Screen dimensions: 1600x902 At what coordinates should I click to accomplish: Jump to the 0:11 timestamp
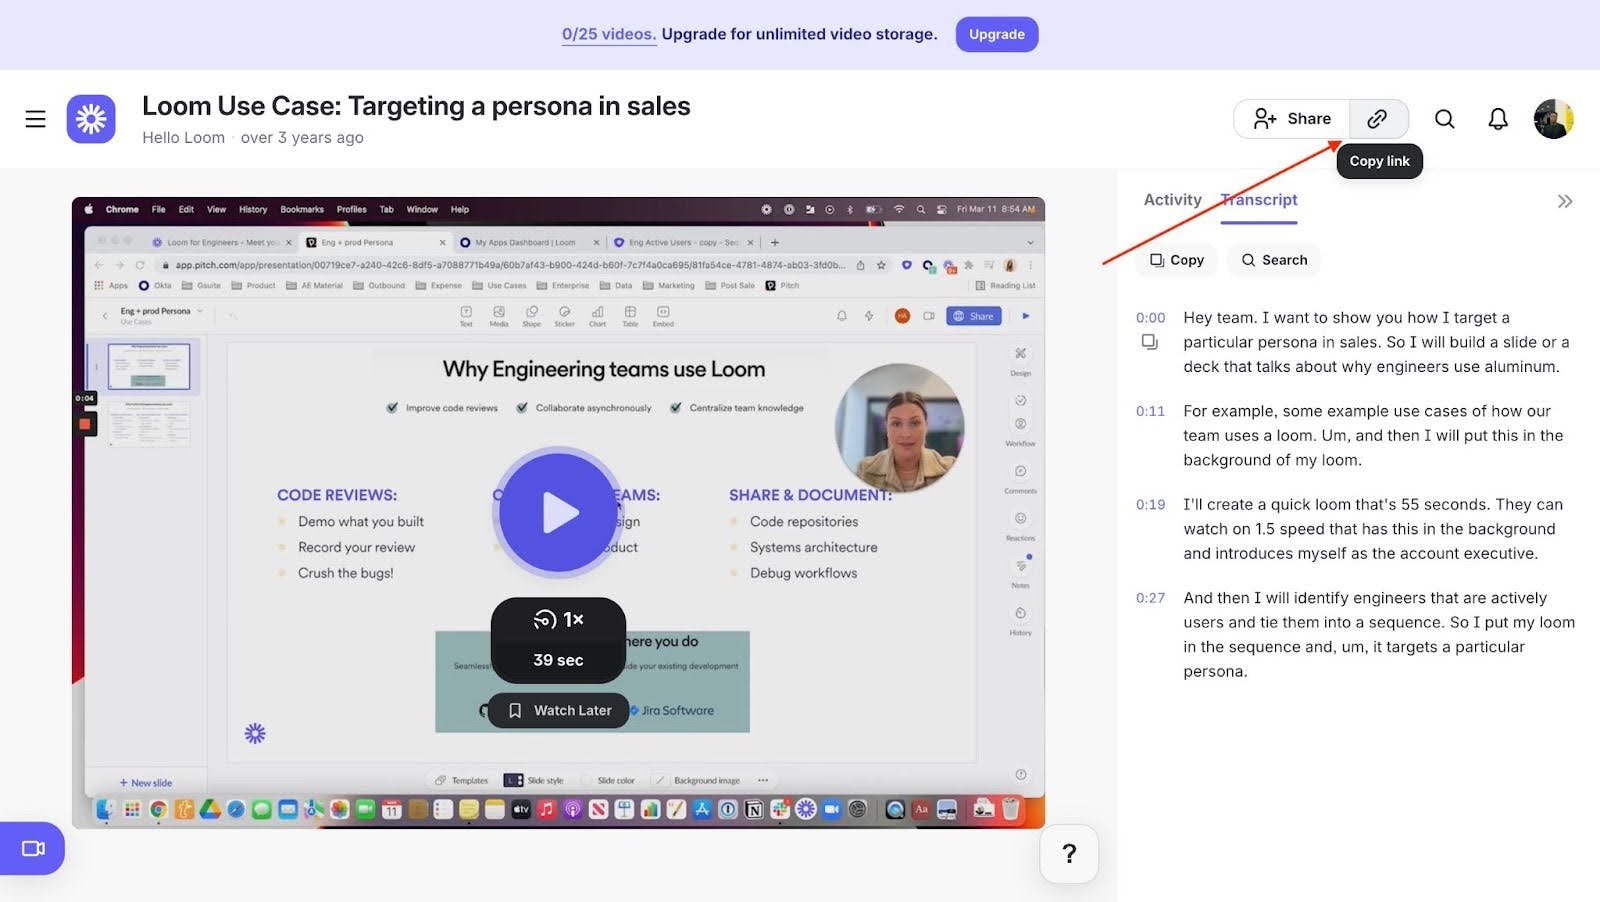point(1151,411)
